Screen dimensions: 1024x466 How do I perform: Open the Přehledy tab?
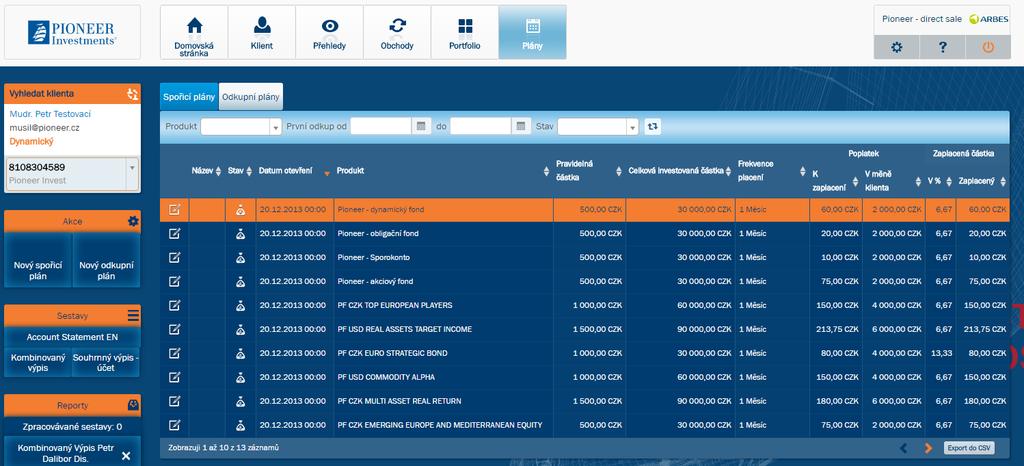tap(329, 32)
